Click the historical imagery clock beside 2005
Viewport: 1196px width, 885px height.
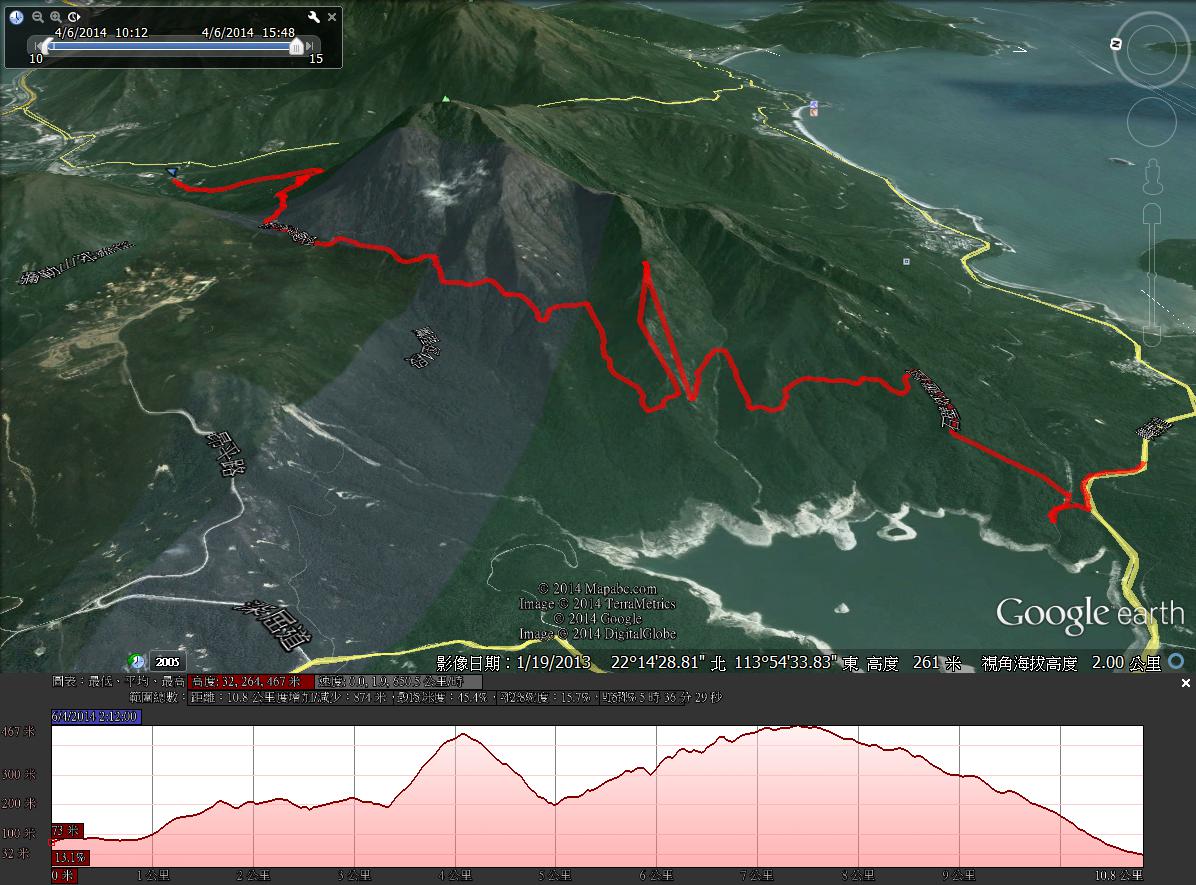click(x=137, y=661)
